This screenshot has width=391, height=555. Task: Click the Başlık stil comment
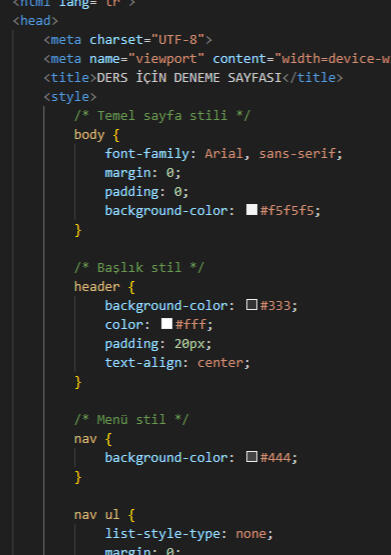139,268
